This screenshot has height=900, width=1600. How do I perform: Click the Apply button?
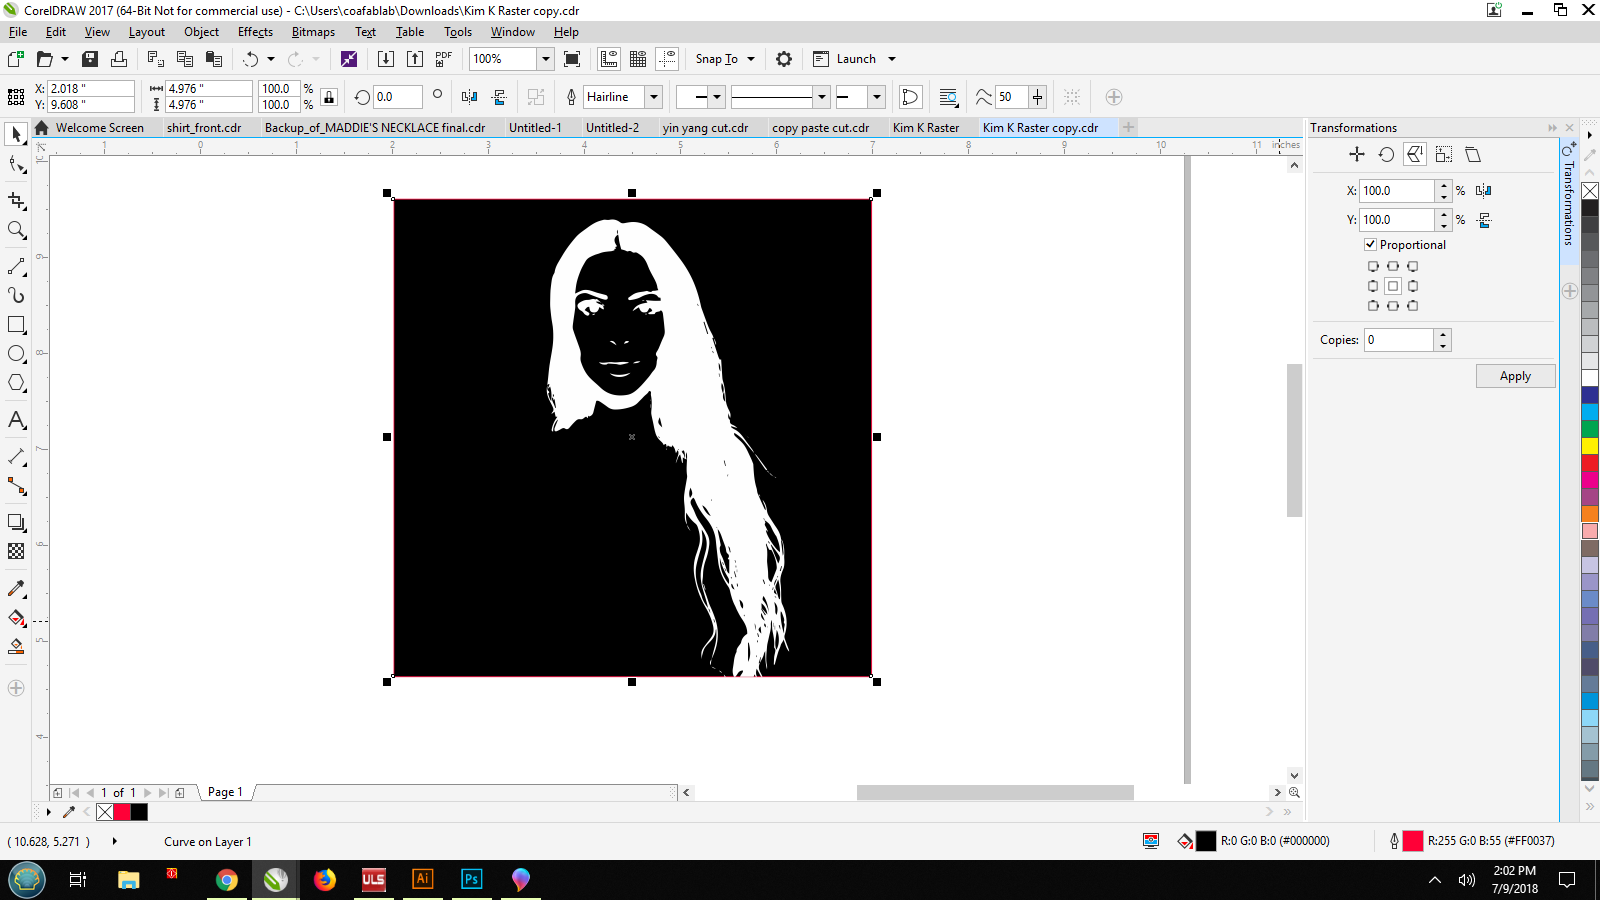pyautogui.click(x=1515, y=376)
